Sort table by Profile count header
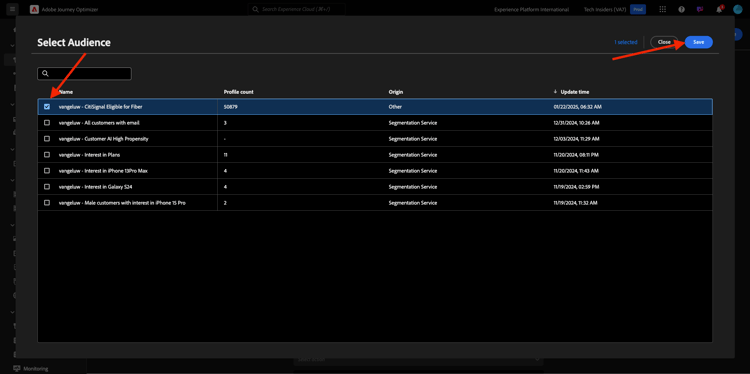Screen dimensions: 750x374 (239, 92)
